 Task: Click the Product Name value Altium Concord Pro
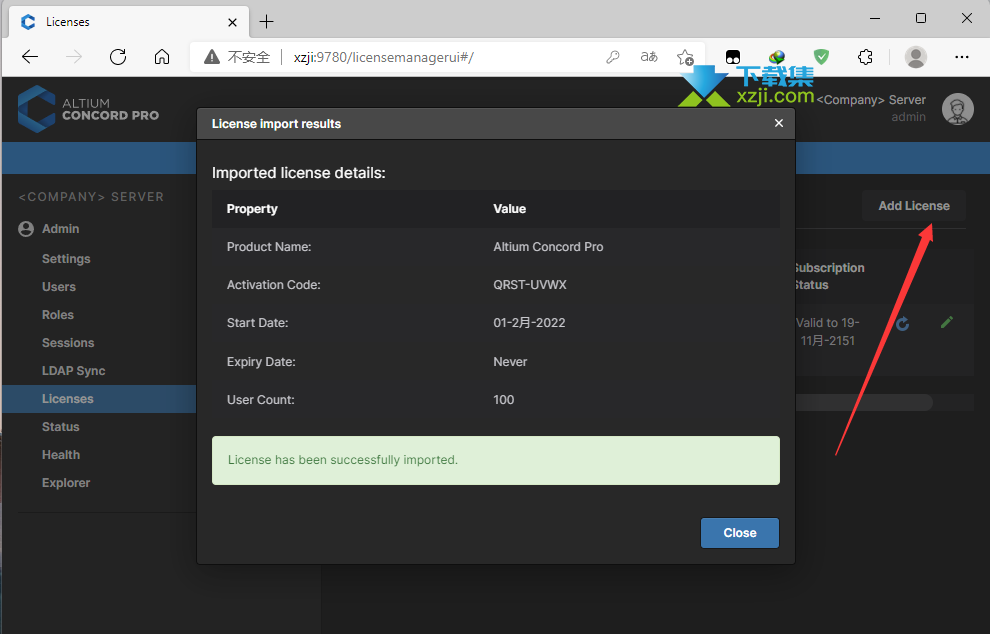click(548, 247)
